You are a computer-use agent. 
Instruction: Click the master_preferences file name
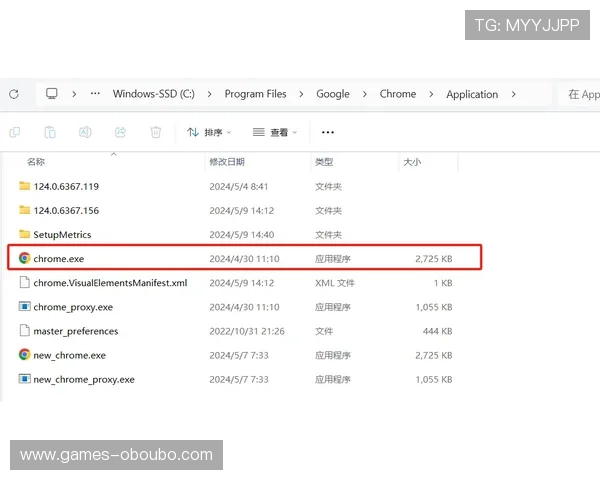(x=76, y=331)
